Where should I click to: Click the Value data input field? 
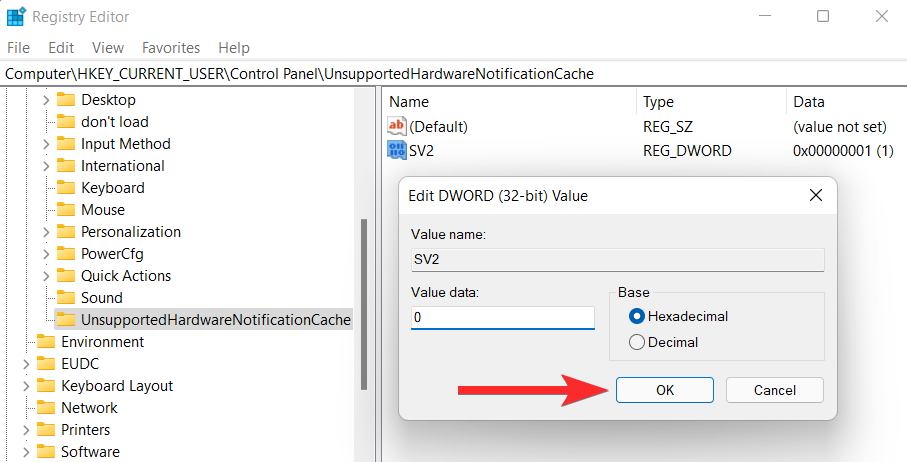click(503, 318)
